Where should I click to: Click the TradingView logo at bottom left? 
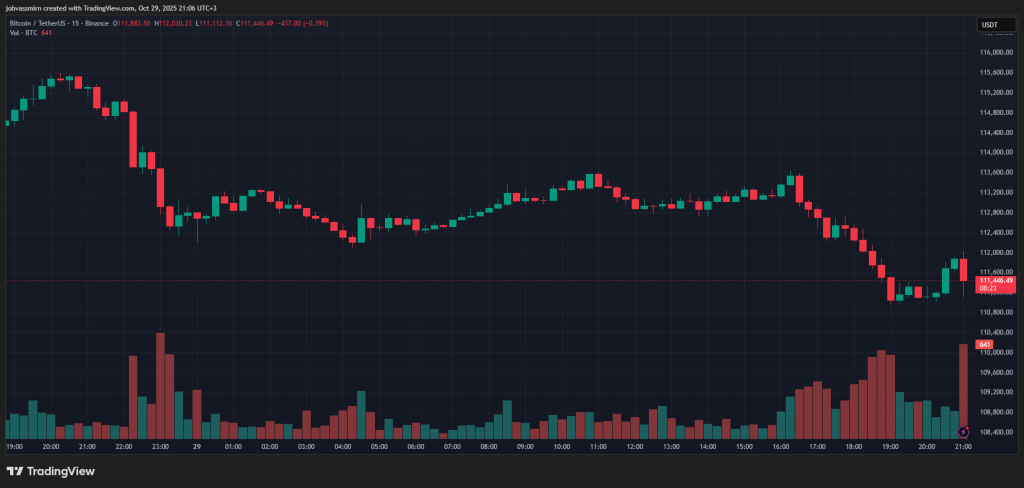(50, 470)
